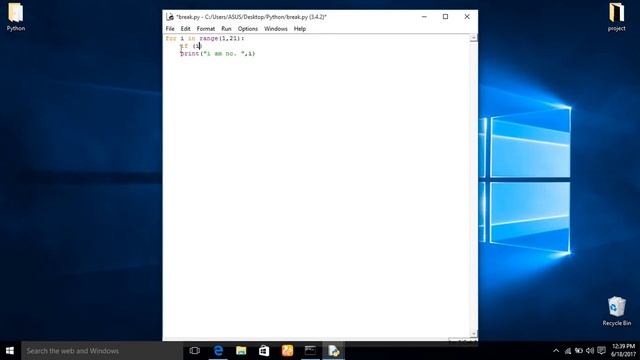
Task: Show hidden system tray icons
Action: [556, 351]
